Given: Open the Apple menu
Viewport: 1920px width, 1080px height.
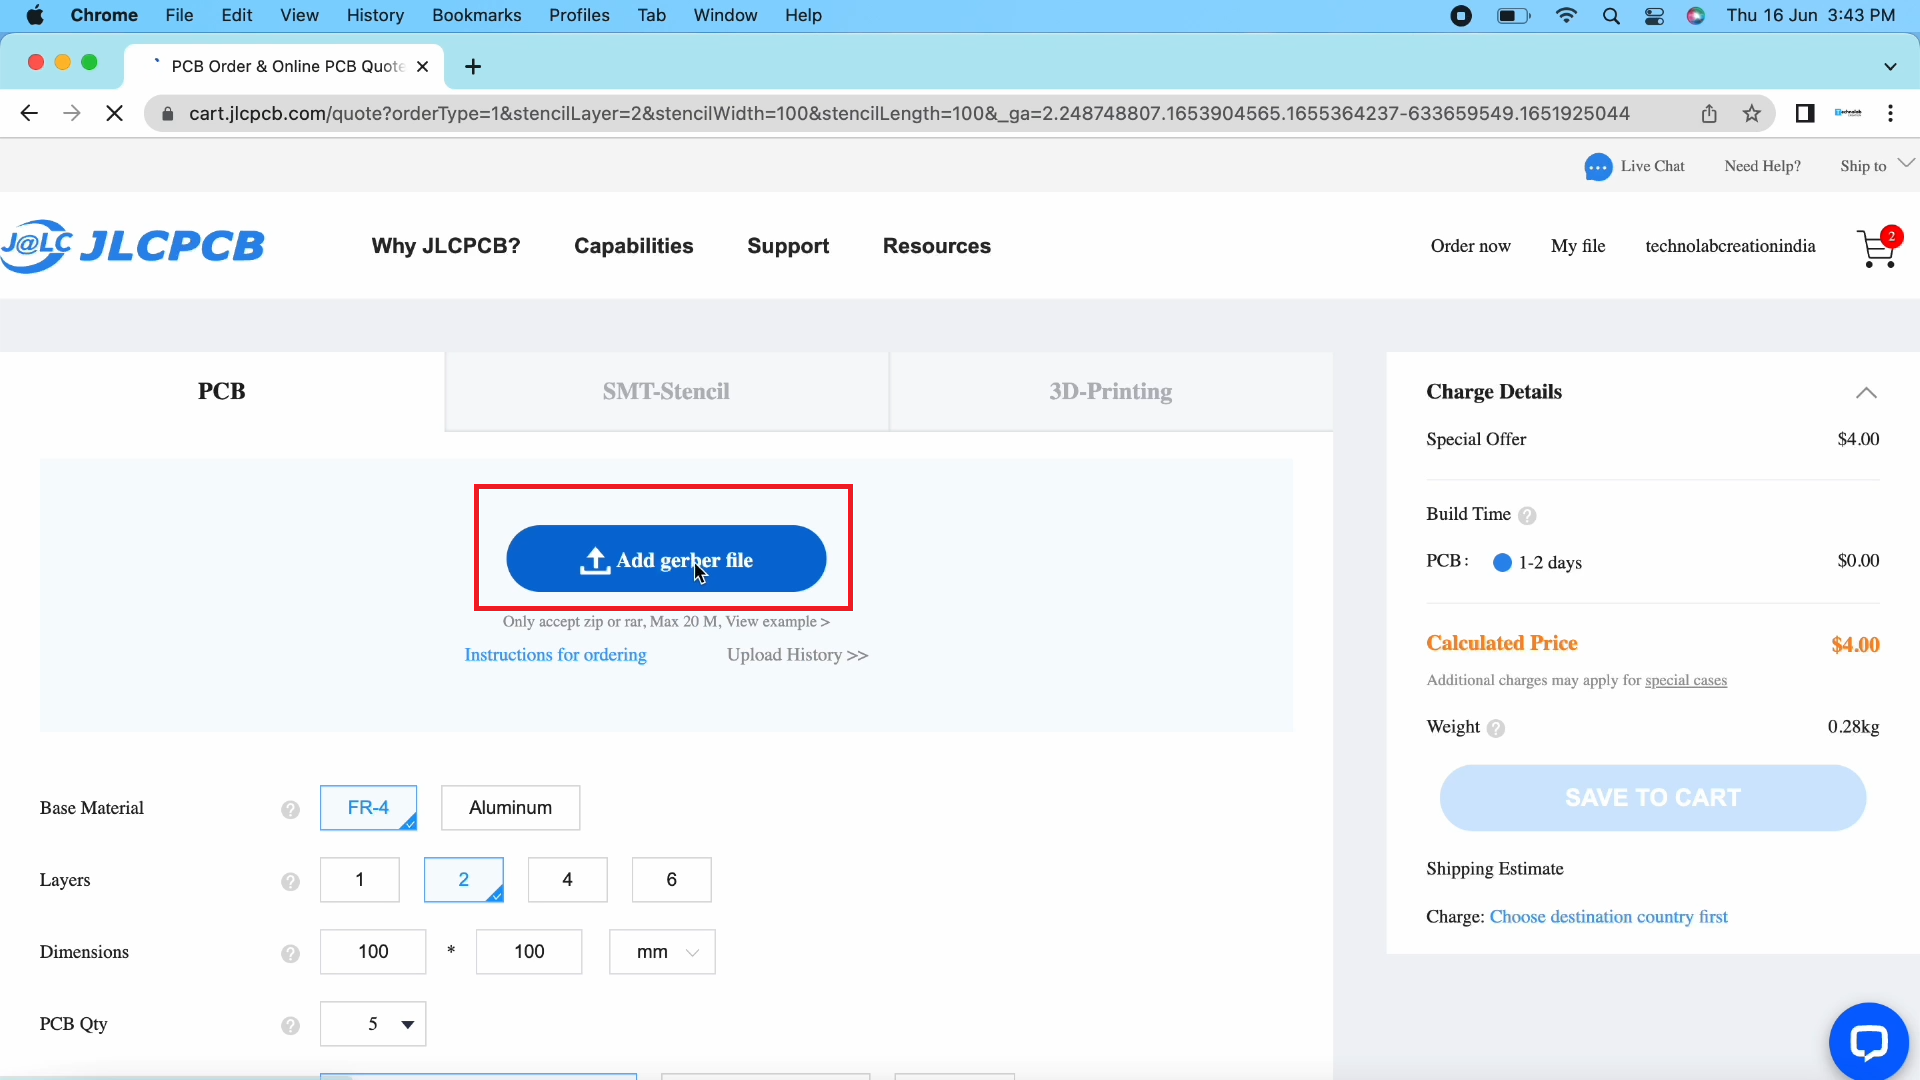Looking at the screenshot, I should tap(36, 15).
